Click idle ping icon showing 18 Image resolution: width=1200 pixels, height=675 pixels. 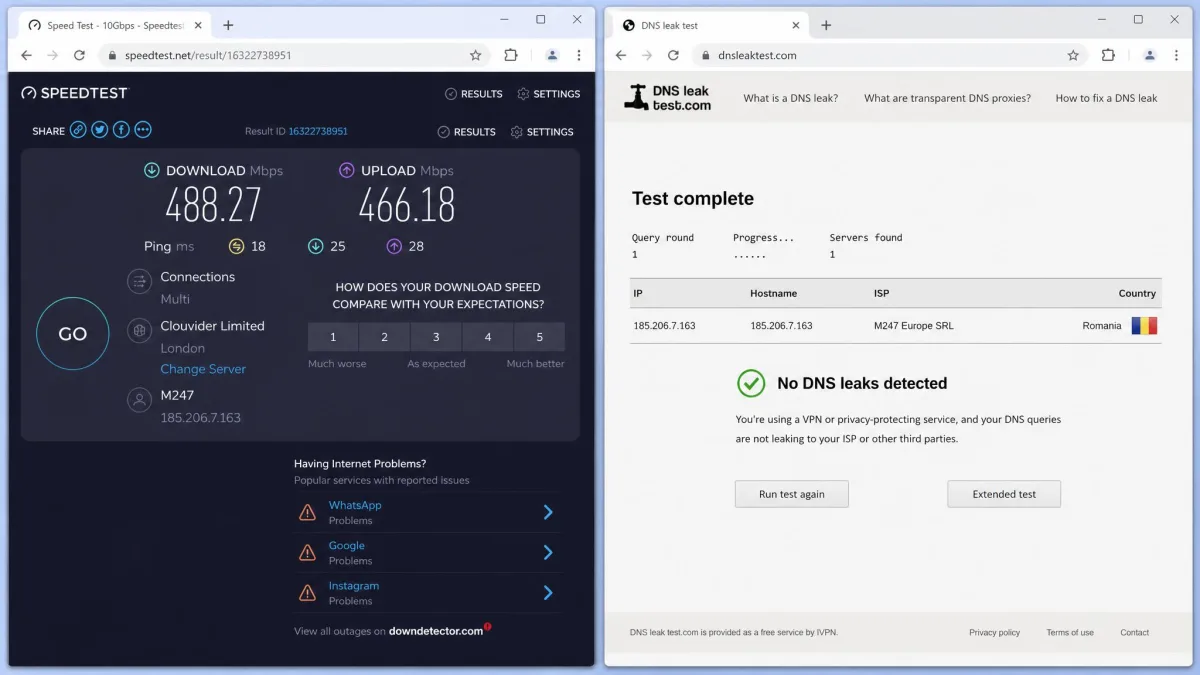click(236, 246)
